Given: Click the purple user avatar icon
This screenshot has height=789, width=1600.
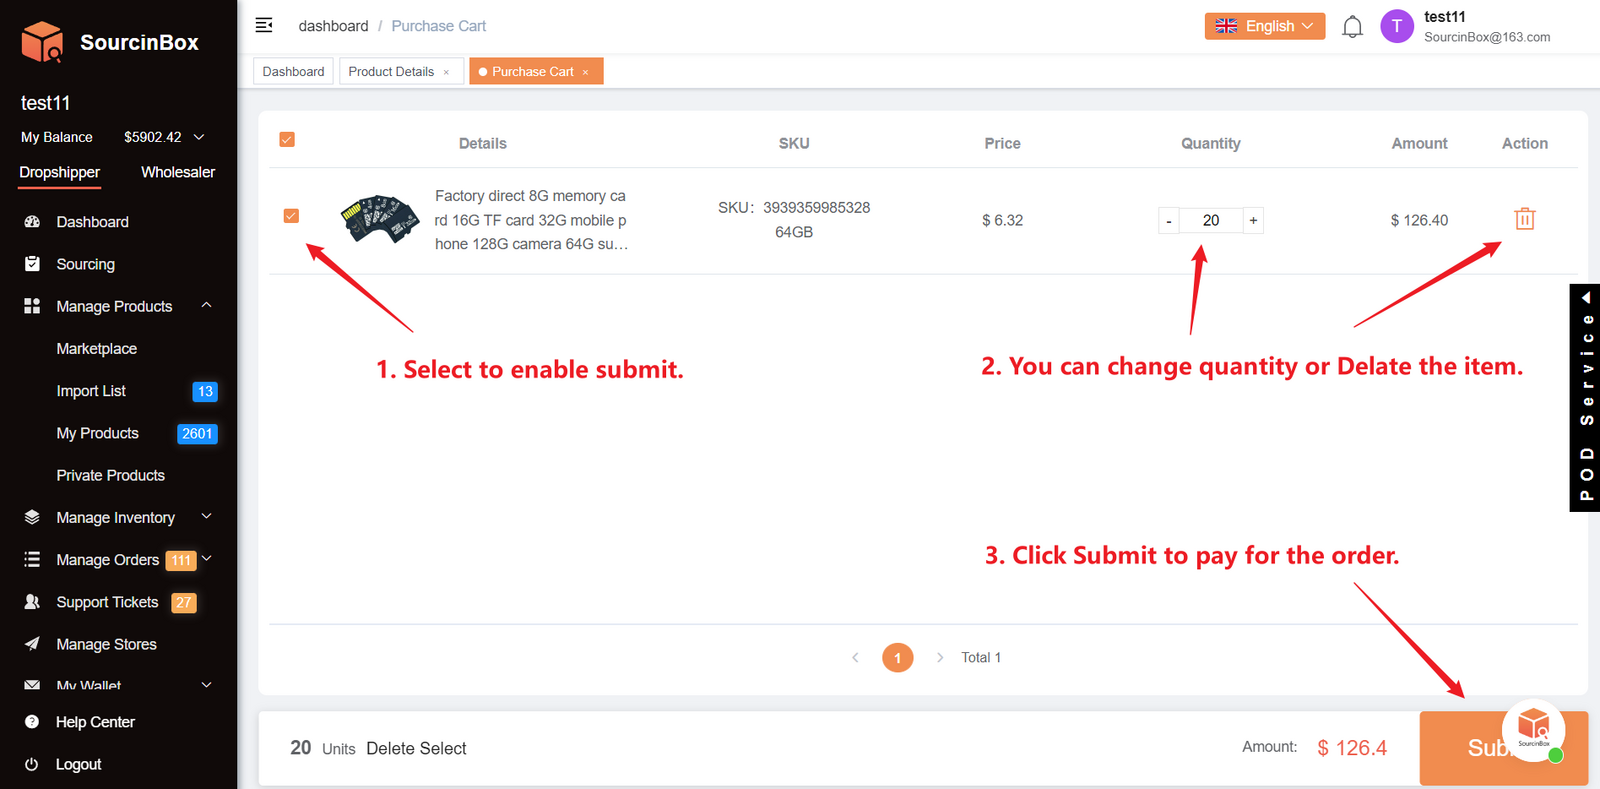Looking at the screenshot, I should click(x=1396, y=27).
